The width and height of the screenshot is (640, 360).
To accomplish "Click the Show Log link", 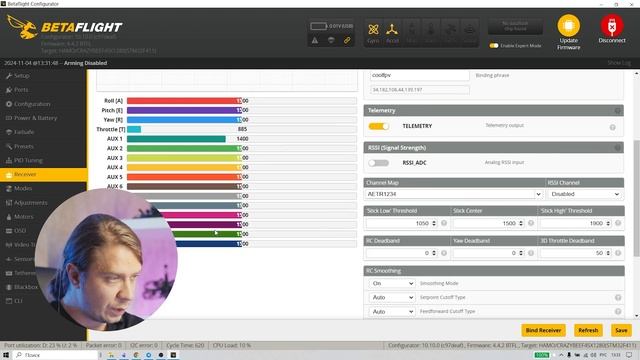I will [x=619, y=63].
